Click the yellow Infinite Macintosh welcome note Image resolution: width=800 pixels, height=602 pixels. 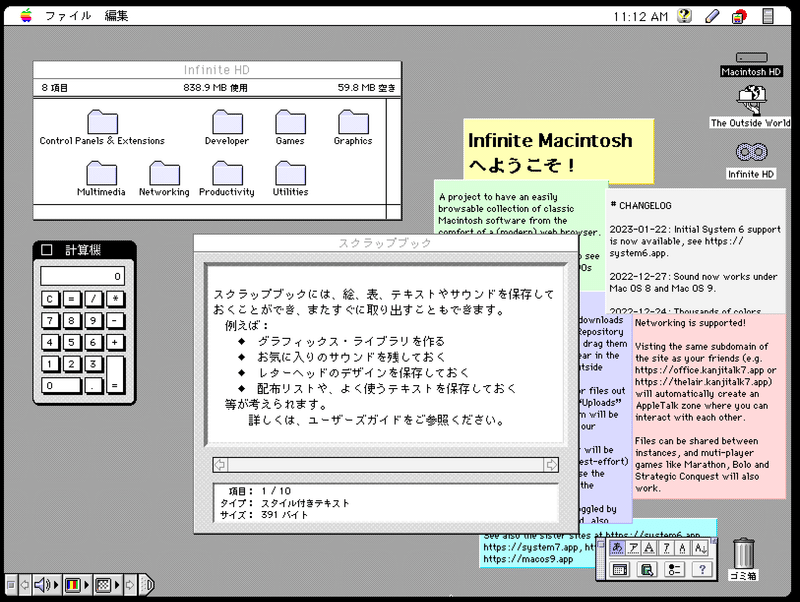[559, 151]
